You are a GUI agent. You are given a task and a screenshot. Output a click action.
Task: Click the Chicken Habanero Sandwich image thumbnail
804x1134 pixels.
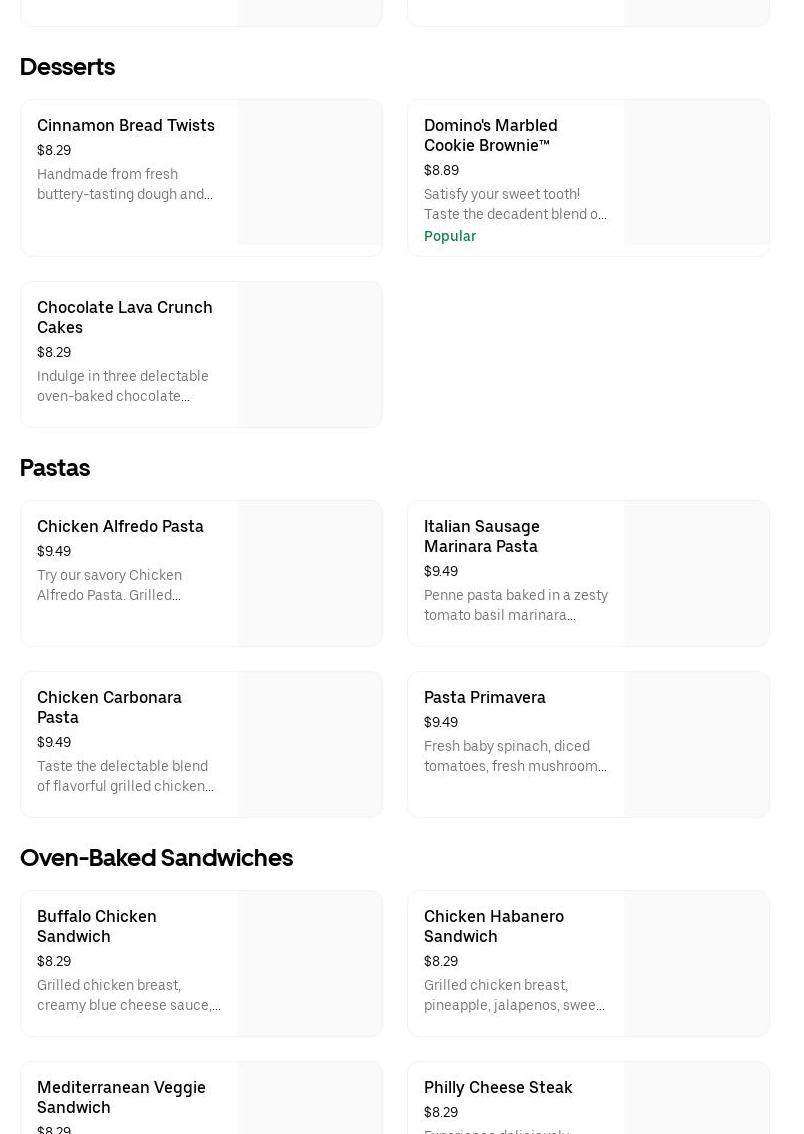coord(696,964)
